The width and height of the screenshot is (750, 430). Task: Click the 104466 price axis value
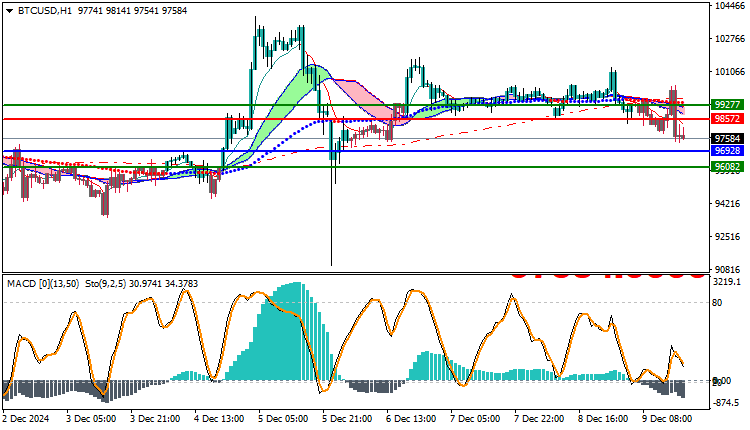(x=730, y=6)
